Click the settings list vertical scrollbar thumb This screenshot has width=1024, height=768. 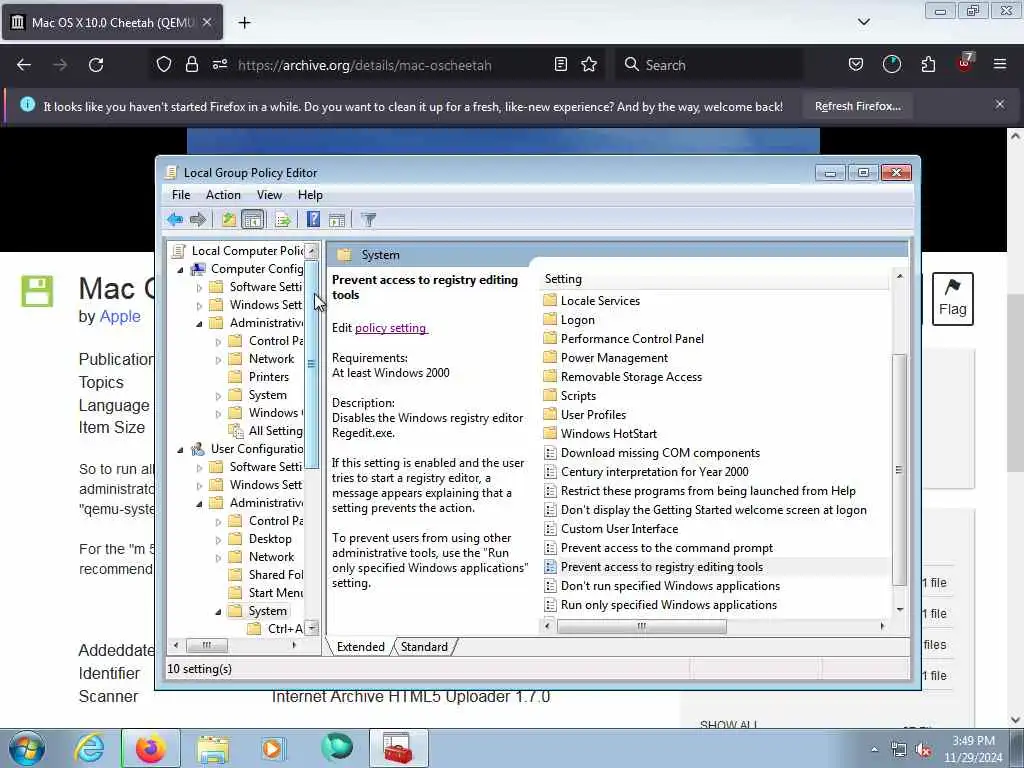[899, 470]
